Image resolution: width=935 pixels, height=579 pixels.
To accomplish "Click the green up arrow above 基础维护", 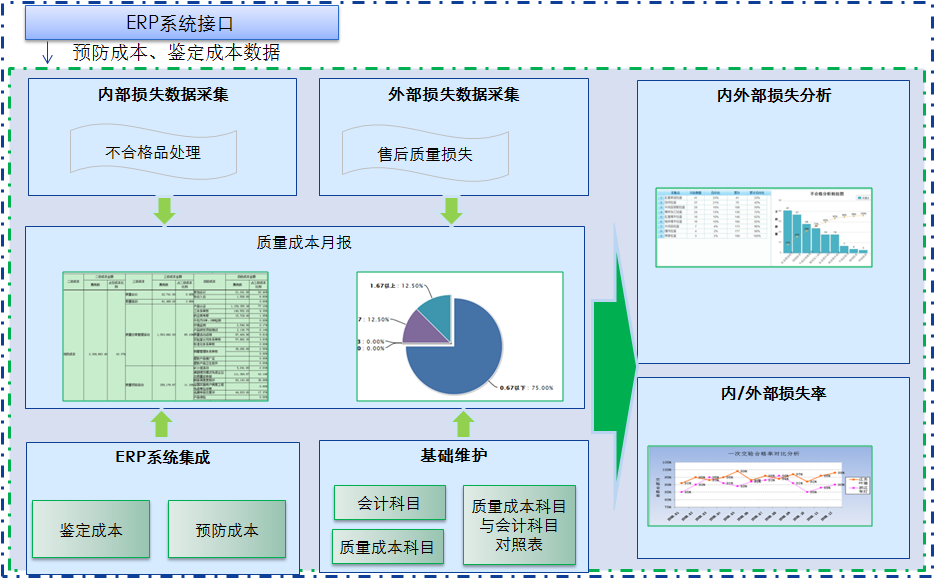I will click(x=462, y=424).
